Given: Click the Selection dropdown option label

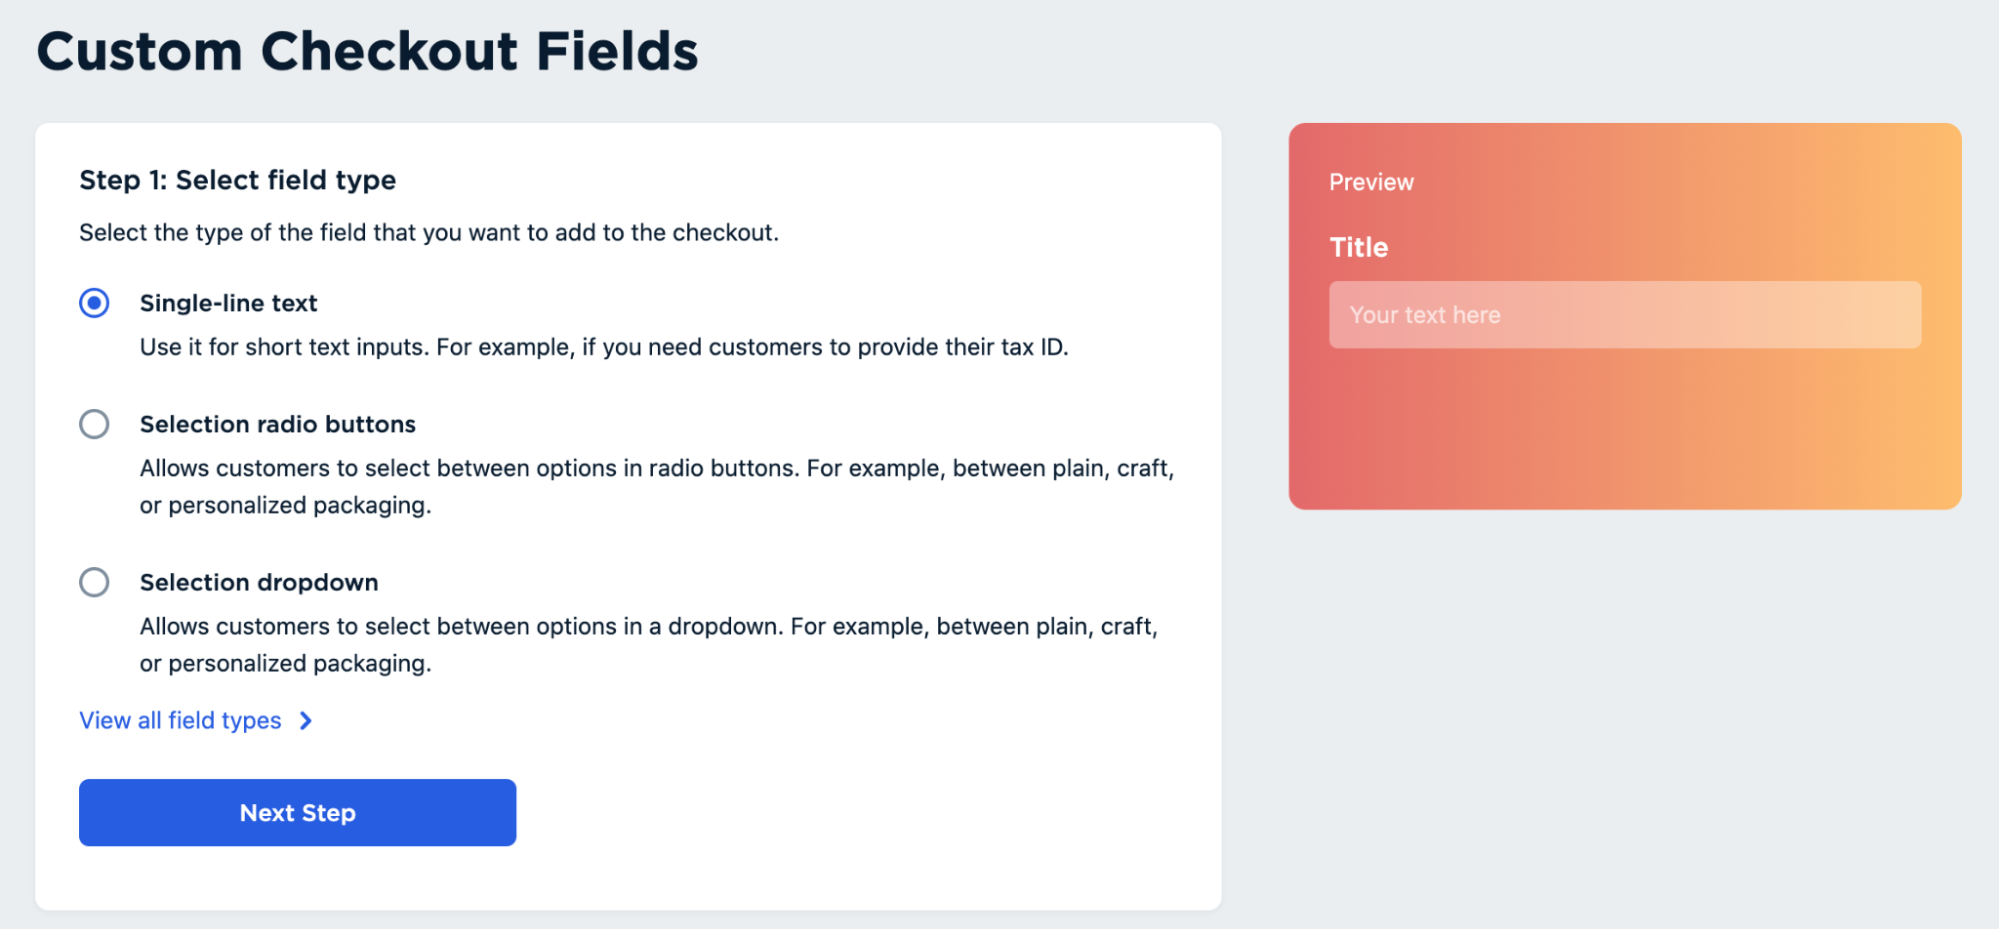Looking at the screenshot, I should click(x=258, y=582).
